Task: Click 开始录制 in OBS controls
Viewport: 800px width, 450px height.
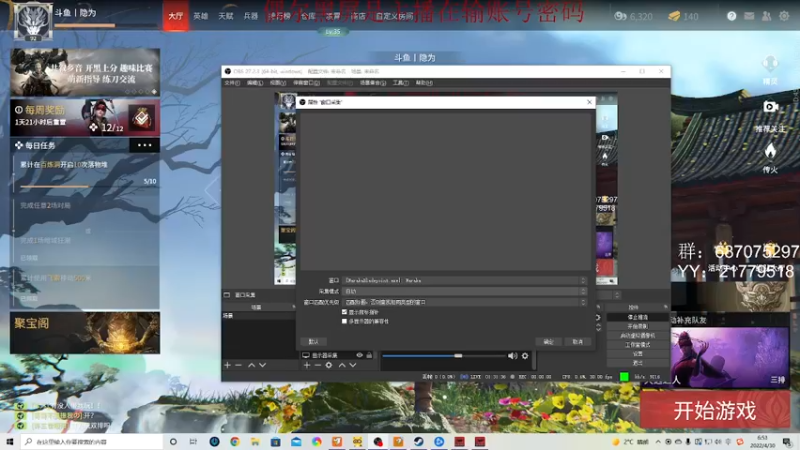Action: coord(638,327)
